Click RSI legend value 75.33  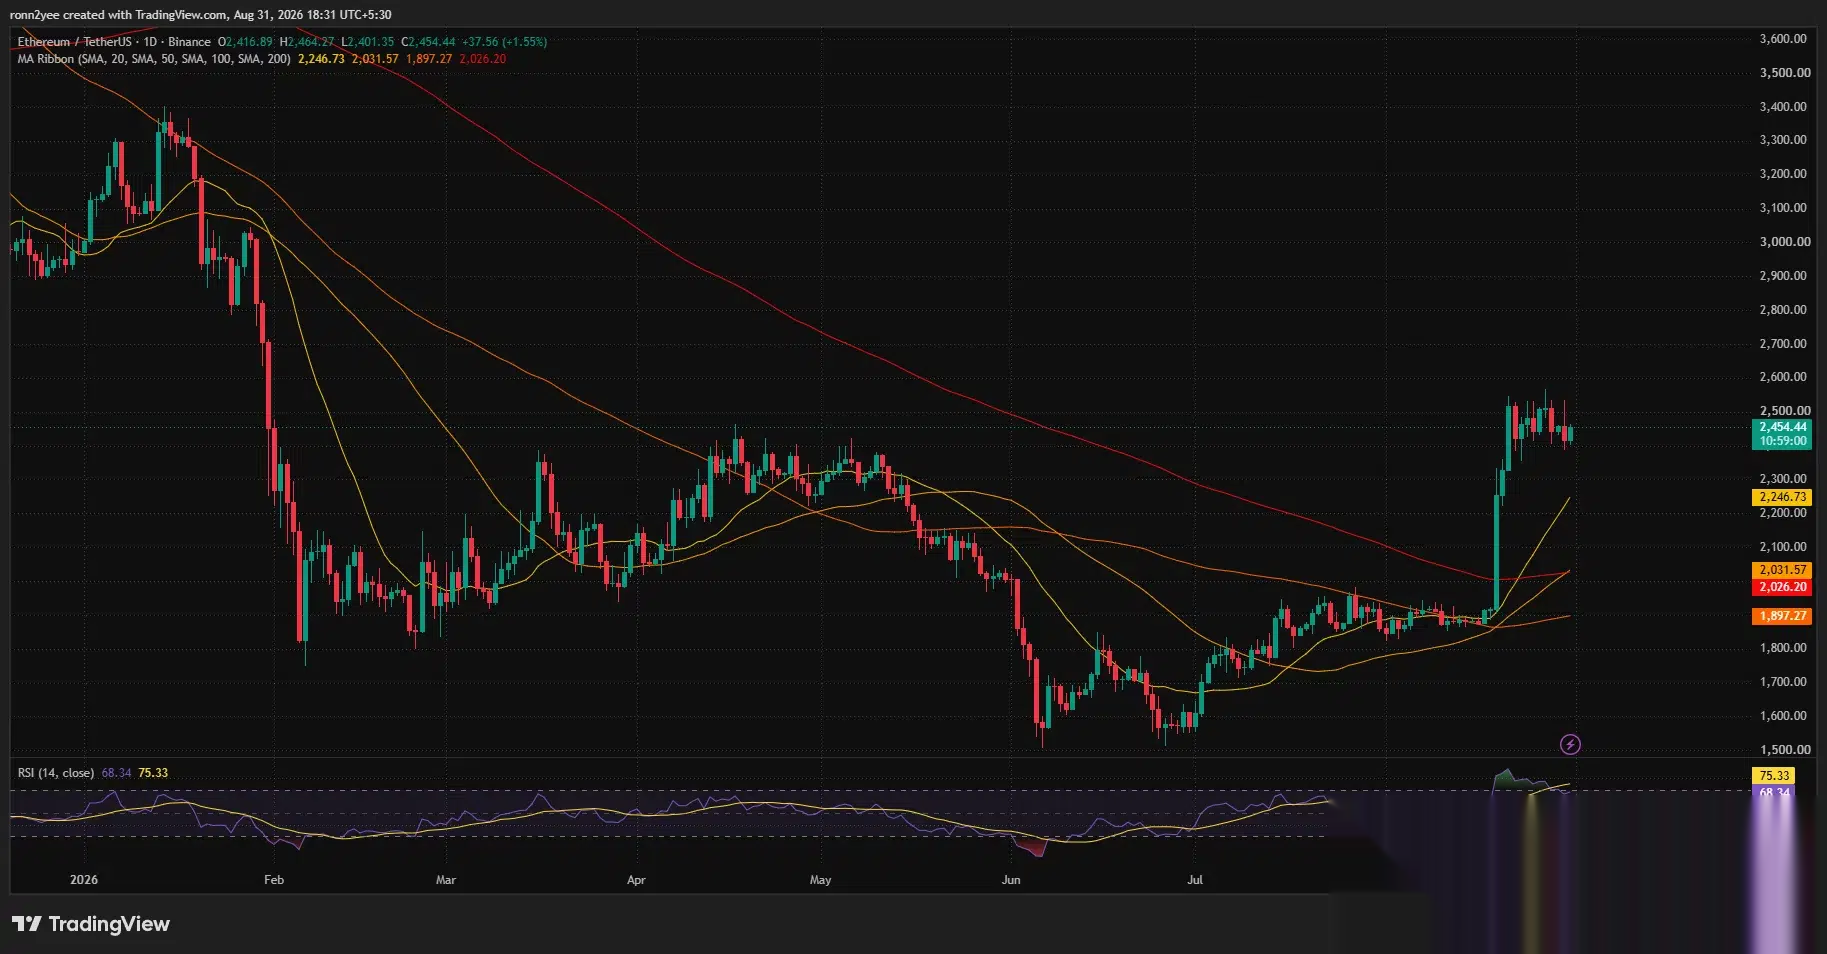click(153, 773)
